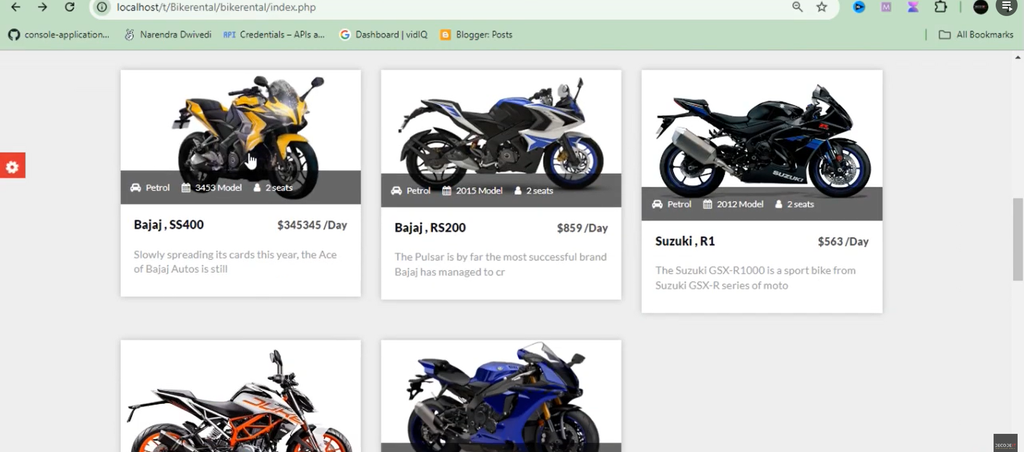
Task: Select the person icon on the RS200 card
Action: [518, 191]
